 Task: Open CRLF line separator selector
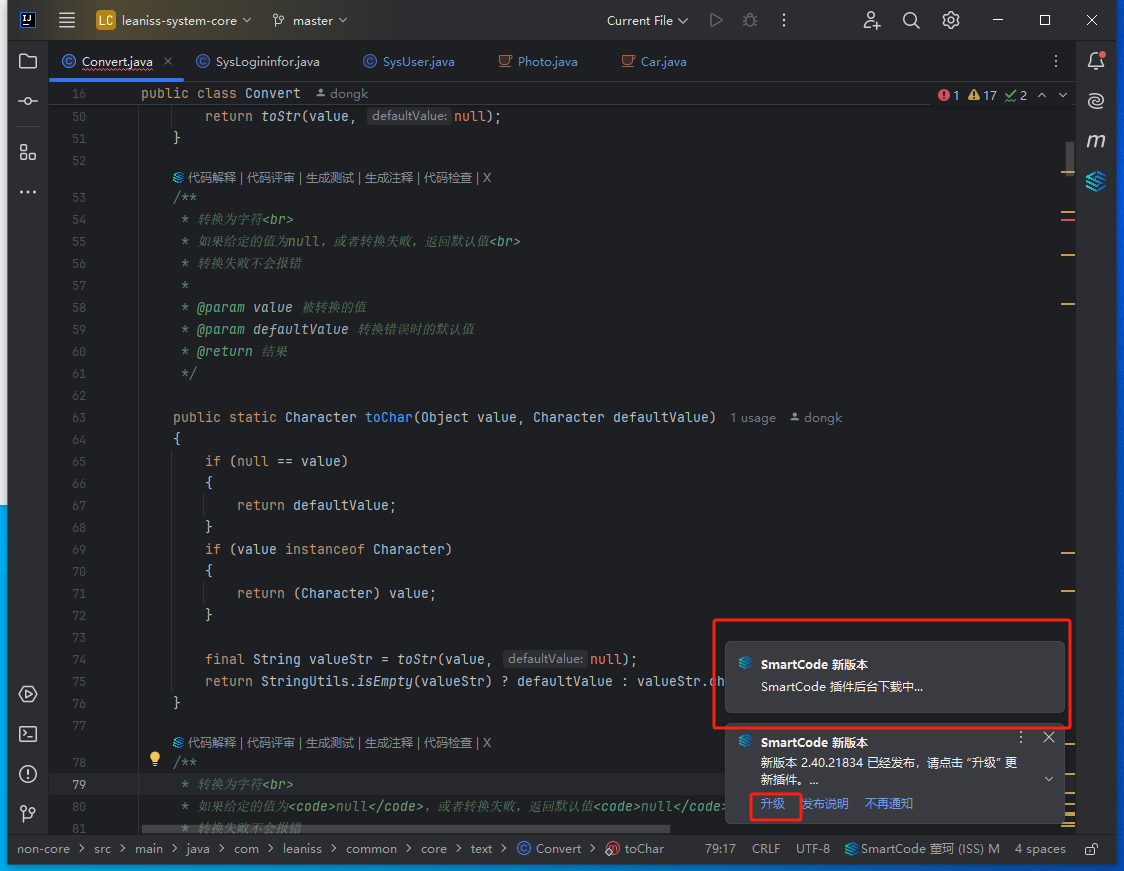(766, 849)
